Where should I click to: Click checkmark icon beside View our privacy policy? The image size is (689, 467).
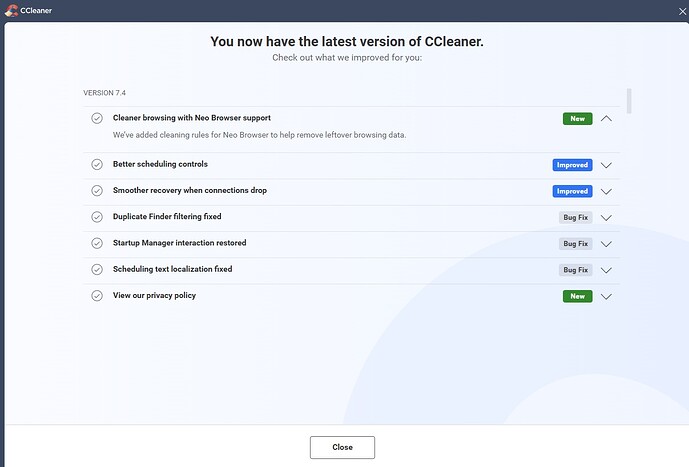97,296
